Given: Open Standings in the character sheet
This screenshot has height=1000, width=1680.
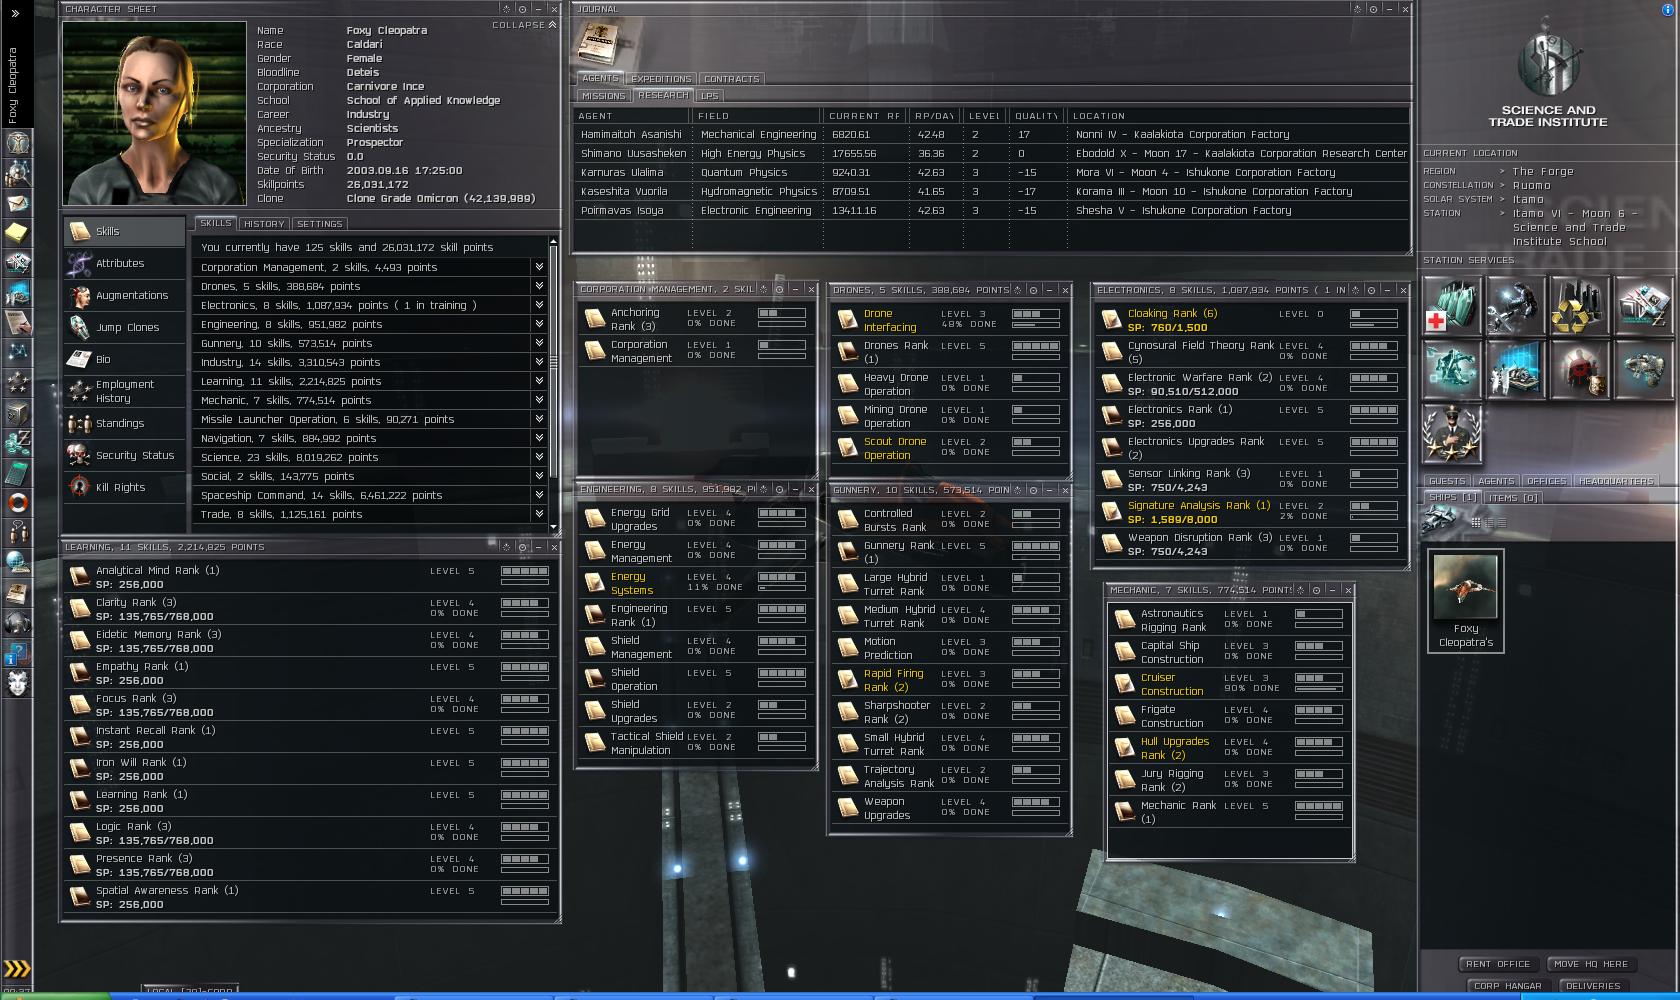Looking at the screenshot, I should point(125,423).
